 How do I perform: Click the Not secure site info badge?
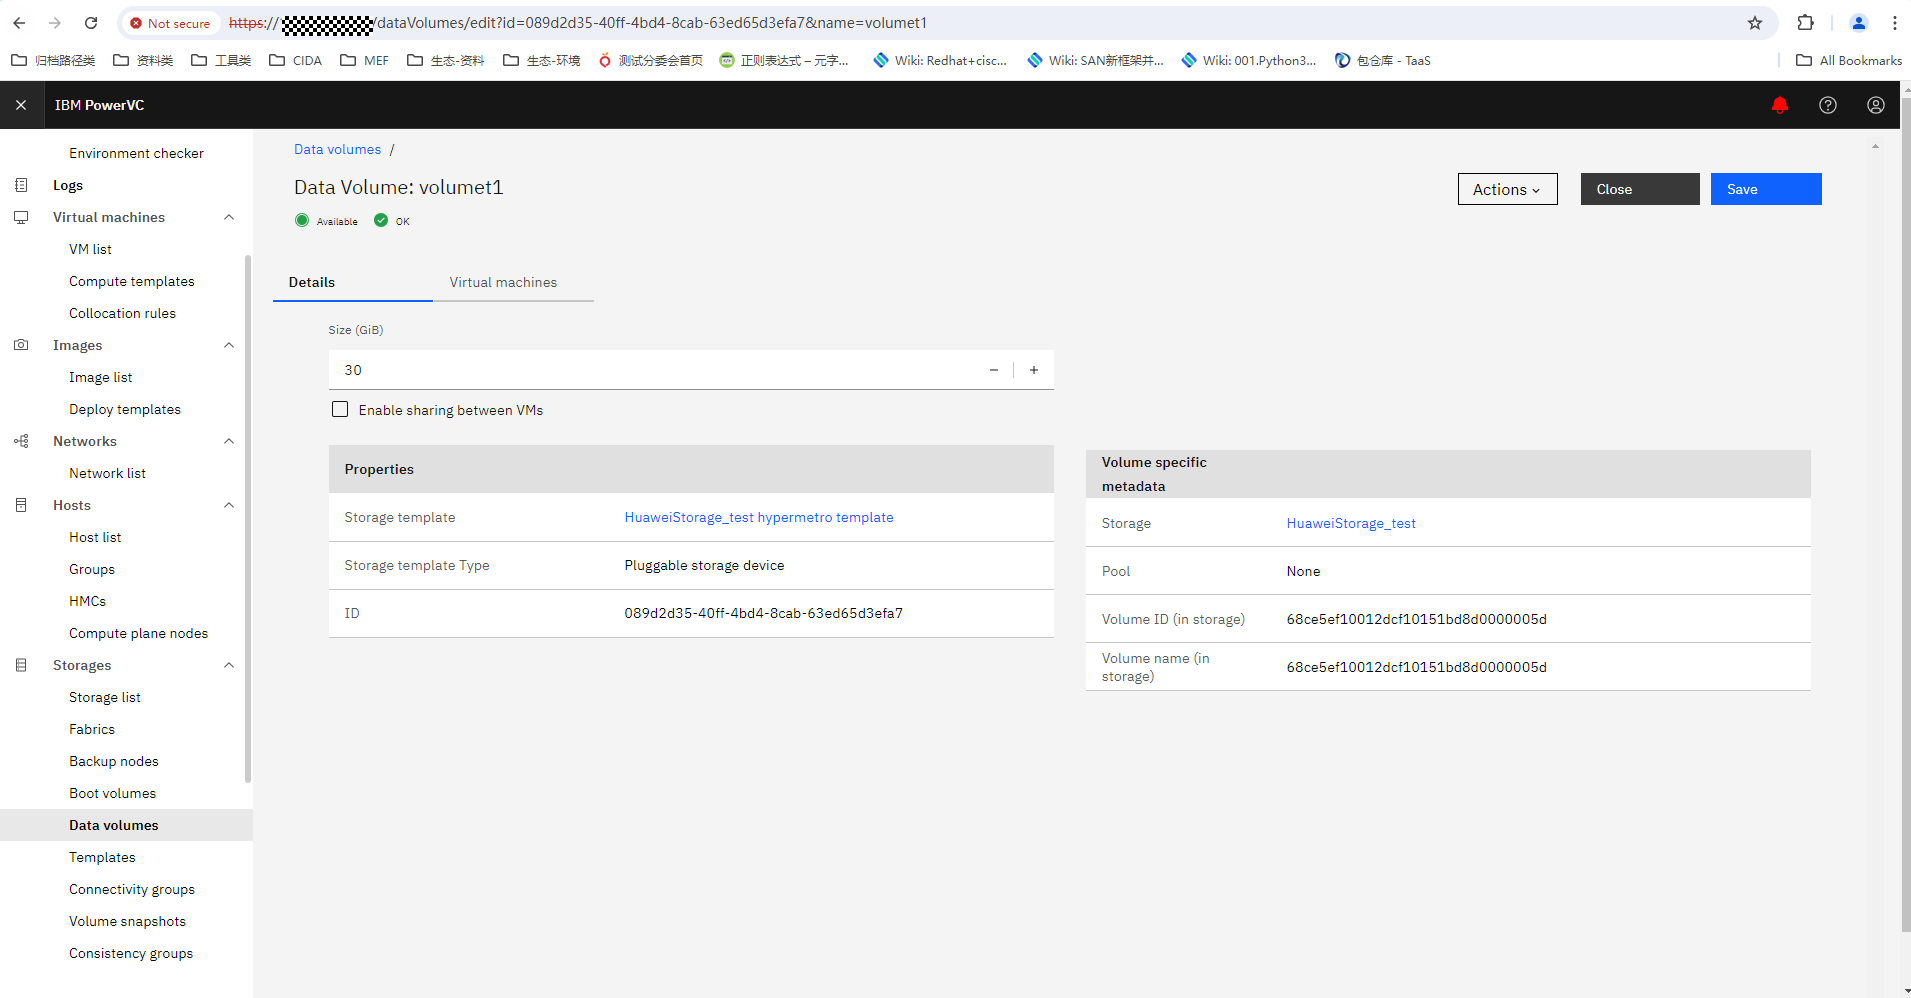pos(170,23)
